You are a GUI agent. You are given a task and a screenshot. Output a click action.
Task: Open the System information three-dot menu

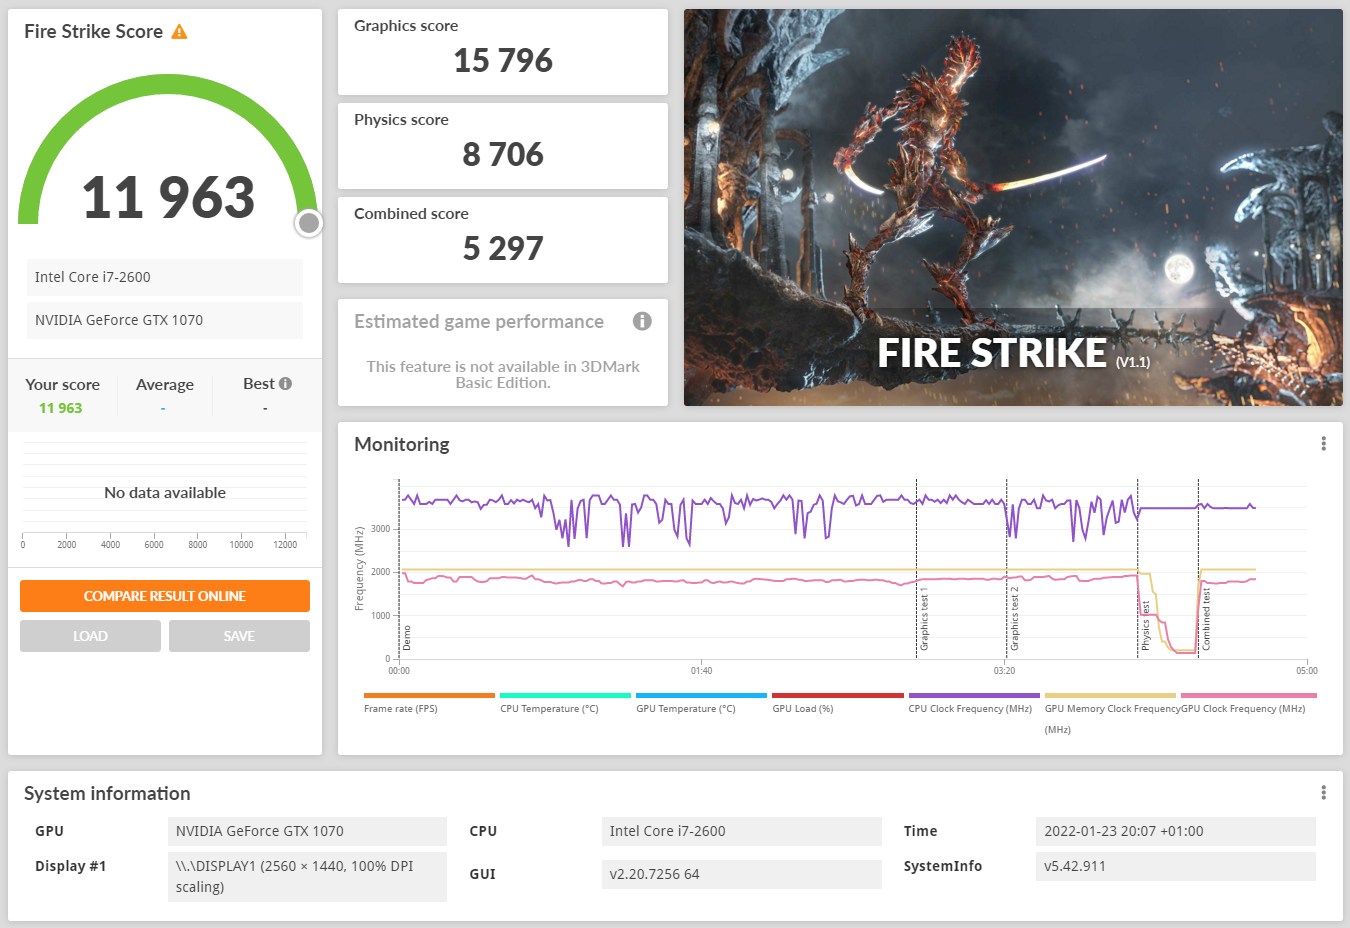pyautogui.click(x=1323, y=793)
